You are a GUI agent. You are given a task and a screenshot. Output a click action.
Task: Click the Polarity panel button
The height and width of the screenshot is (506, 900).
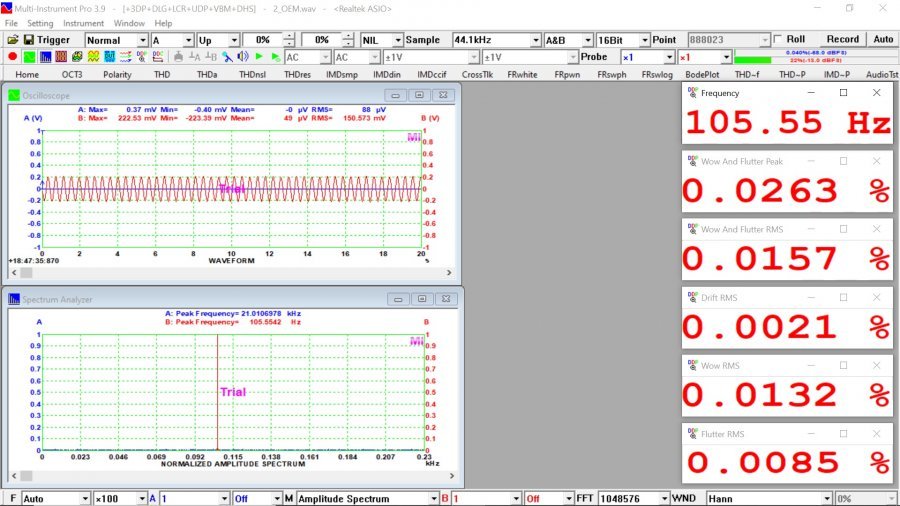[117, 75]
